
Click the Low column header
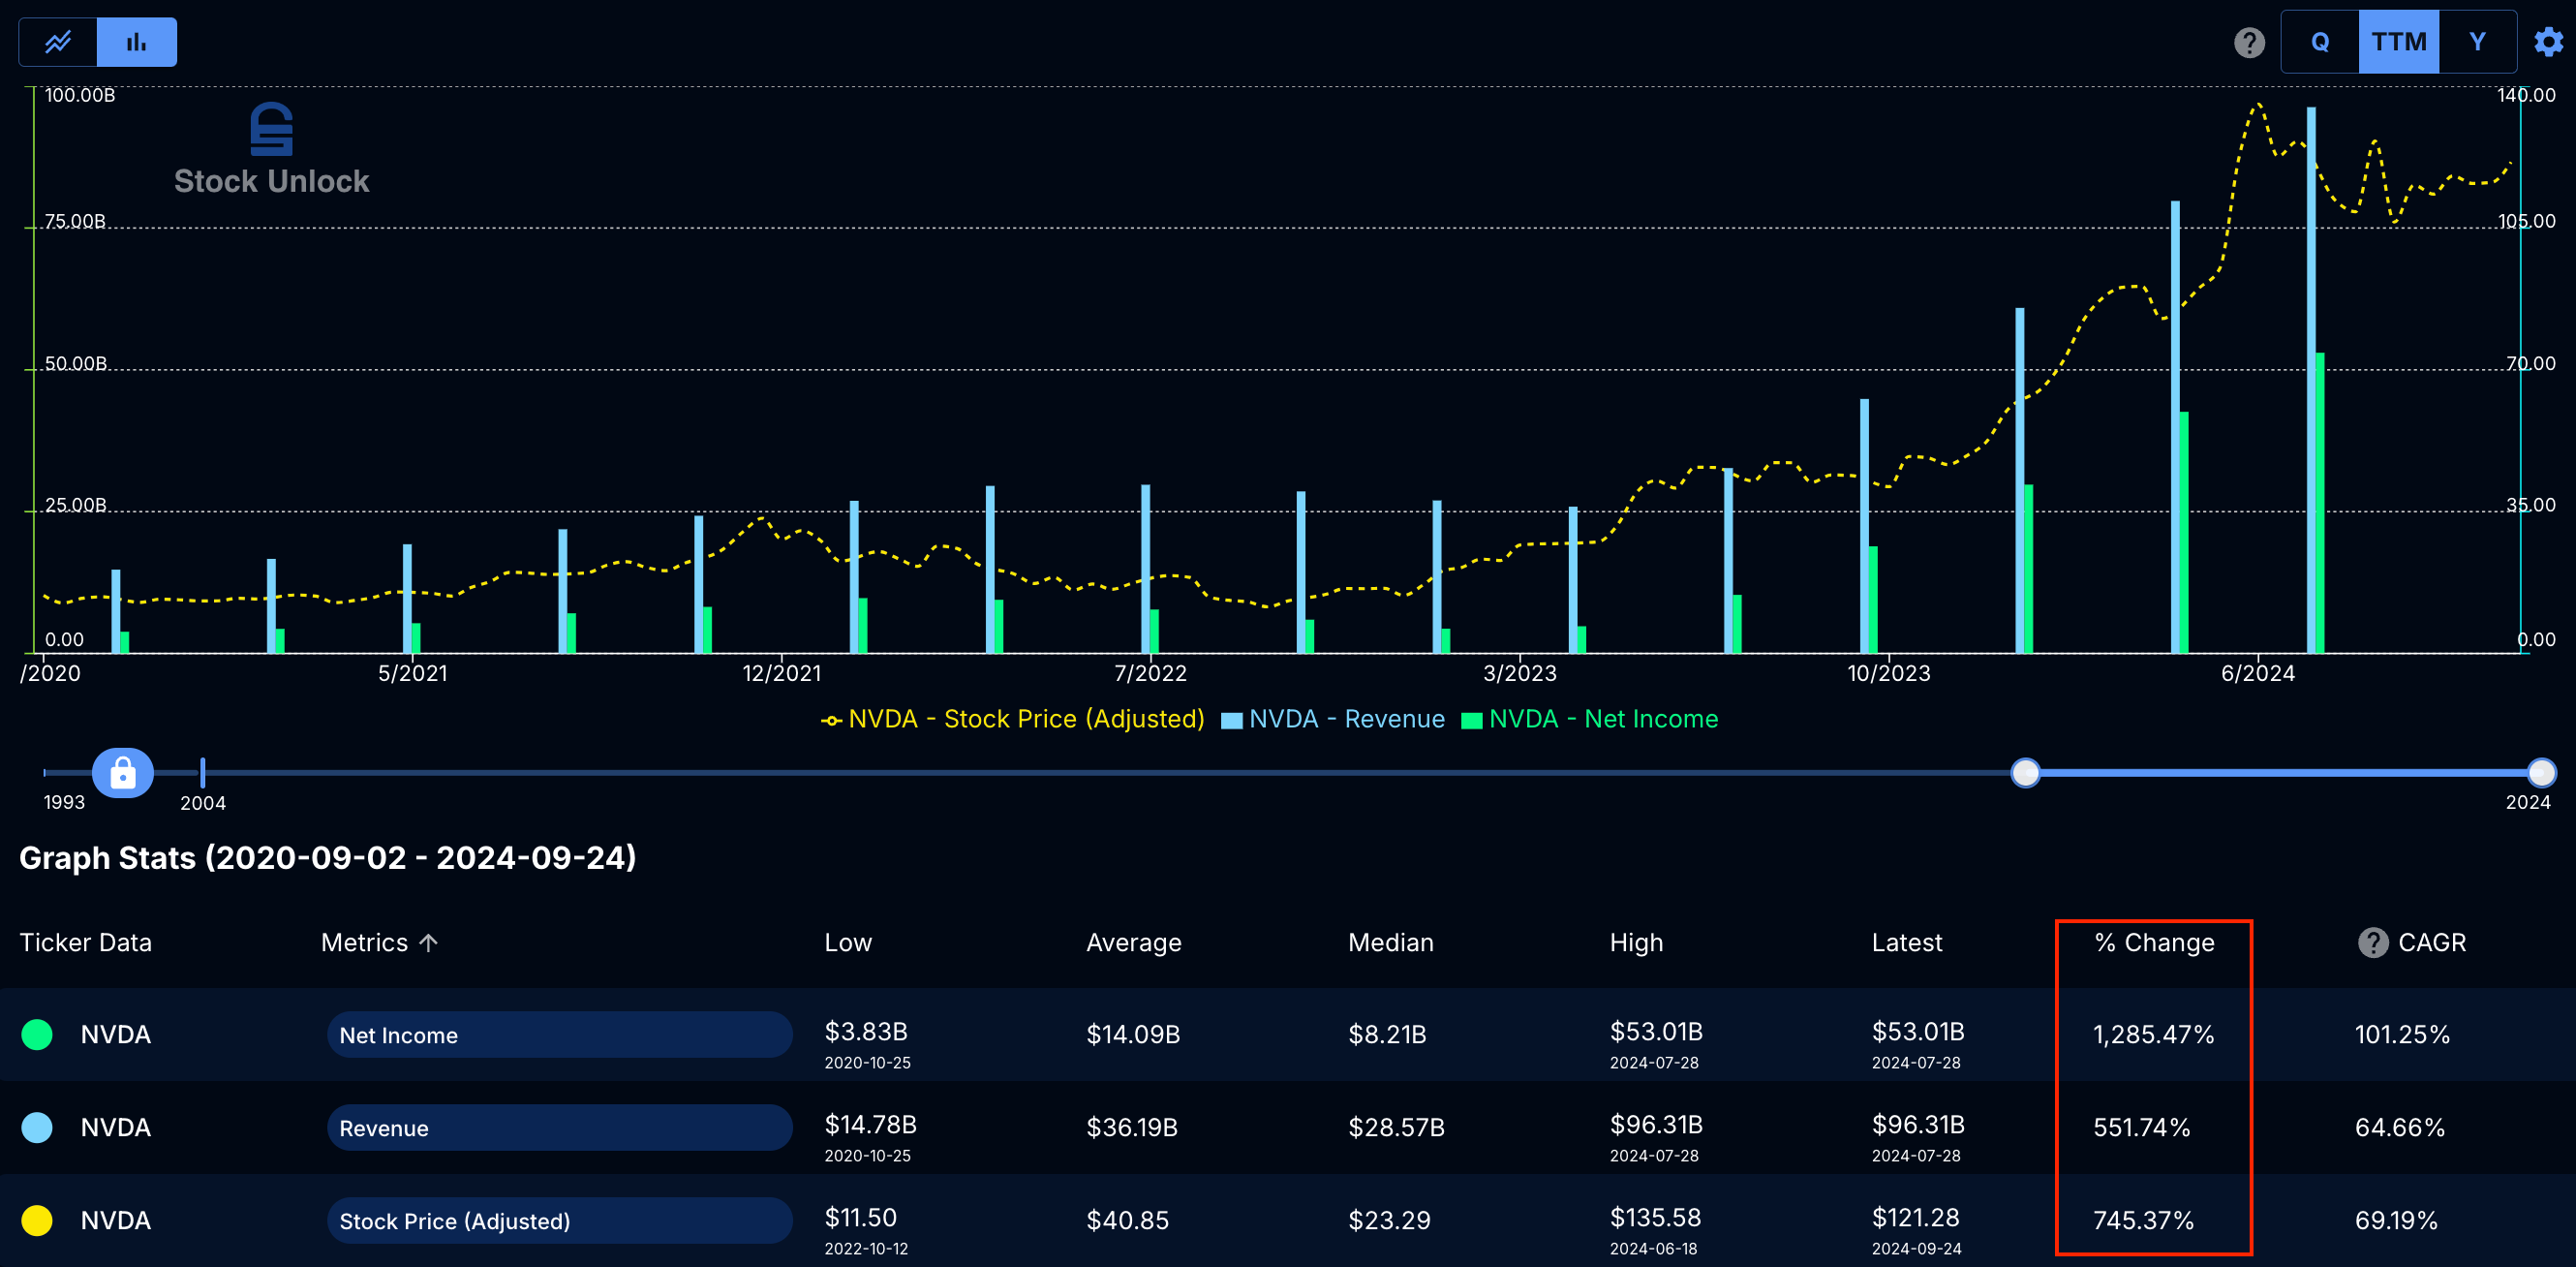[848, 943]
